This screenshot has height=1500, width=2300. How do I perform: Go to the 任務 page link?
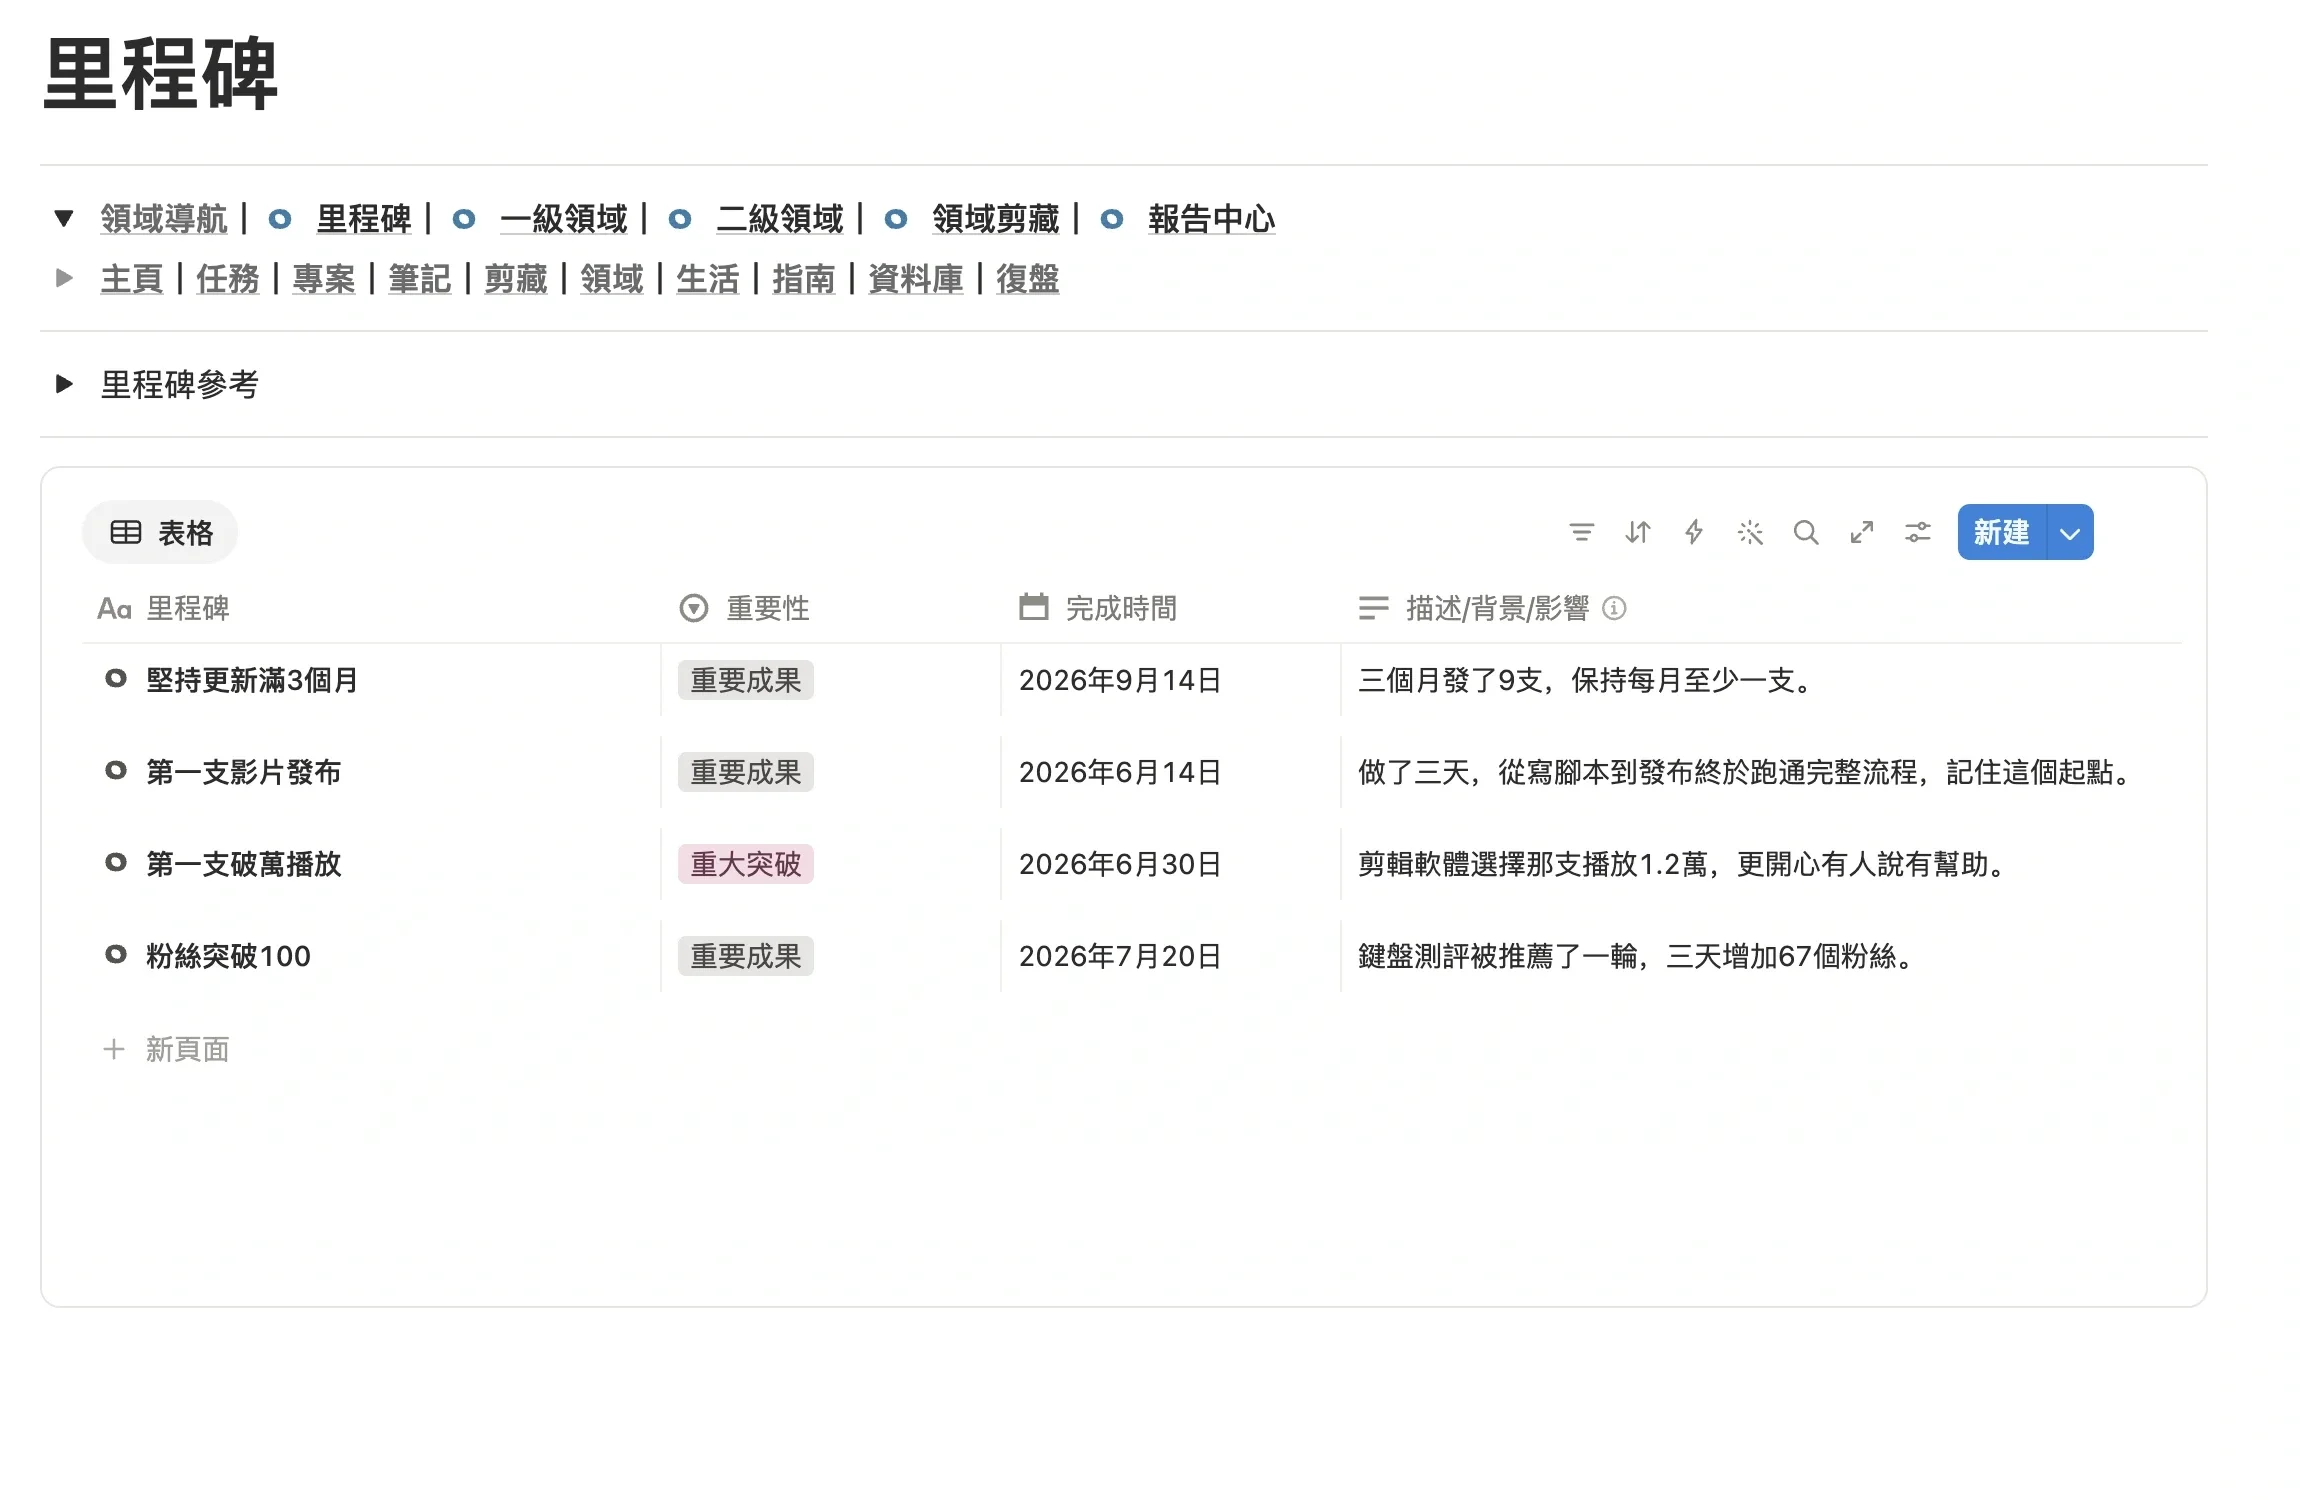(228, 279)
